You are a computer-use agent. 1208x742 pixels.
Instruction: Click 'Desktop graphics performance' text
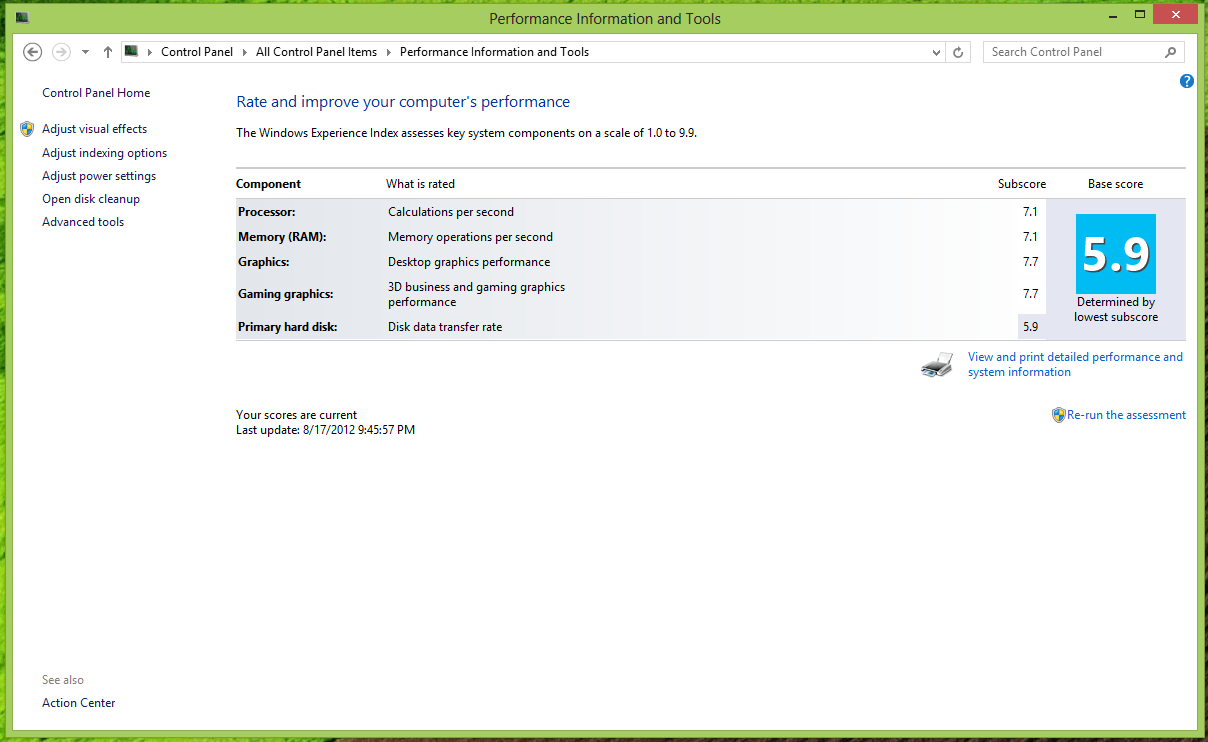point(469,262)
